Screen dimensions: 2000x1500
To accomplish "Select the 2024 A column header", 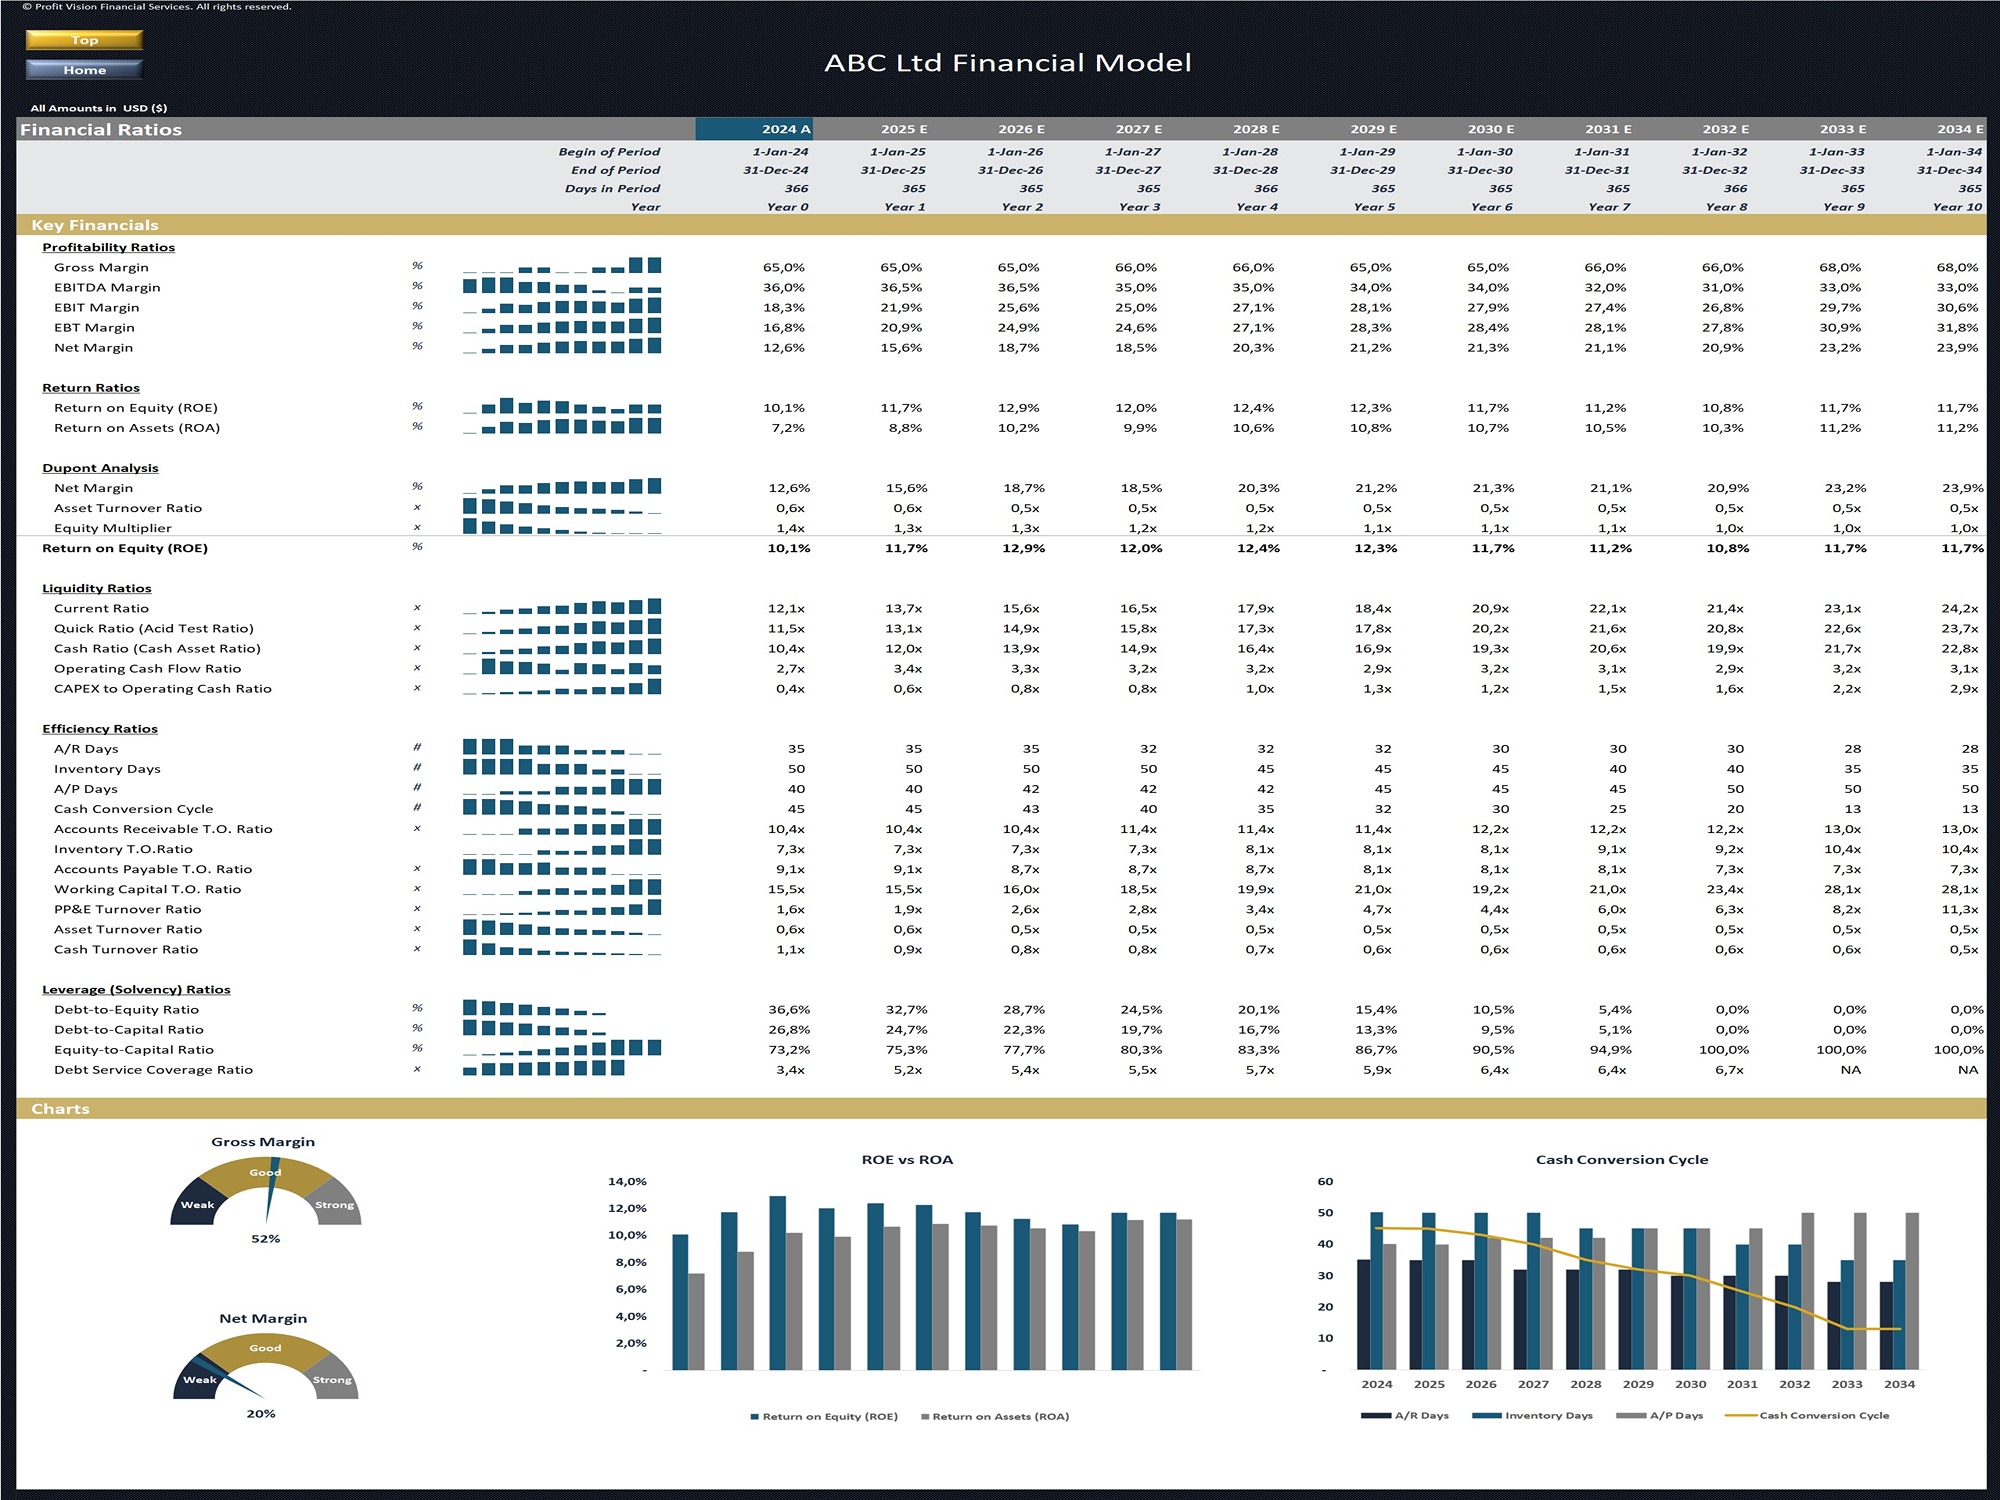I will 754,129.
